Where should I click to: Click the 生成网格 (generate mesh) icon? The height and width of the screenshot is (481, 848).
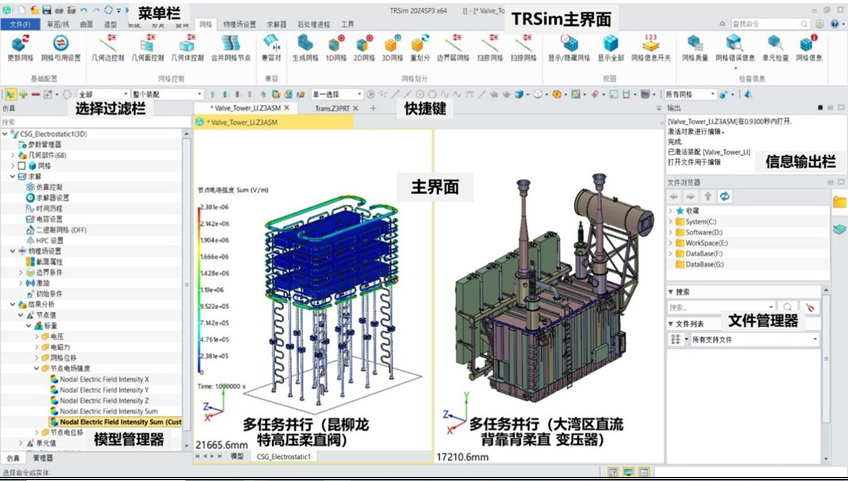305,43
